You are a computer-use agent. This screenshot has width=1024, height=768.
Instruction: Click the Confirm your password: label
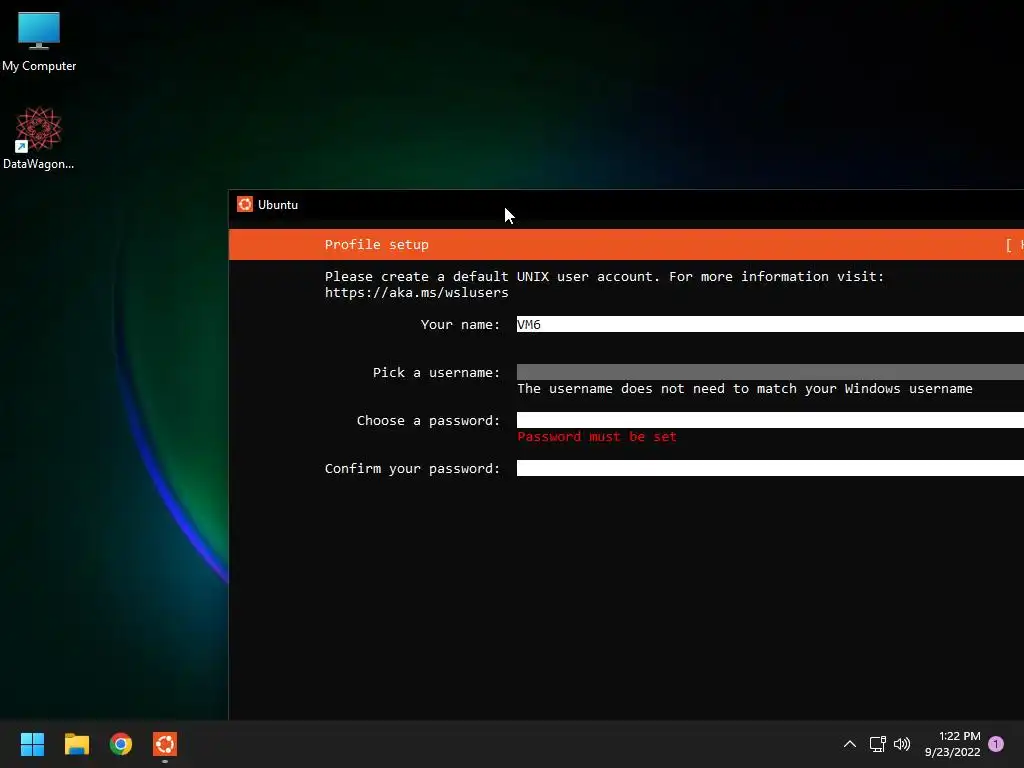point(412,468)
